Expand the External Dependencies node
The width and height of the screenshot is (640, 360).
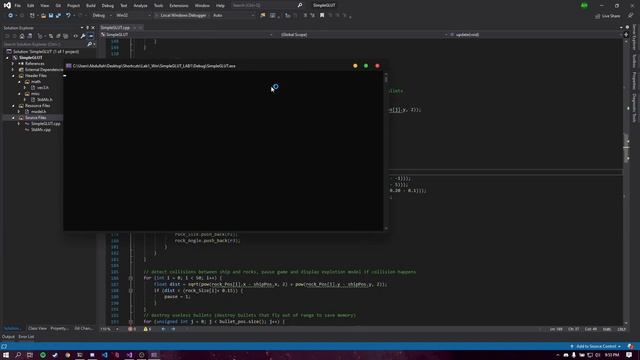pos(13,70)
